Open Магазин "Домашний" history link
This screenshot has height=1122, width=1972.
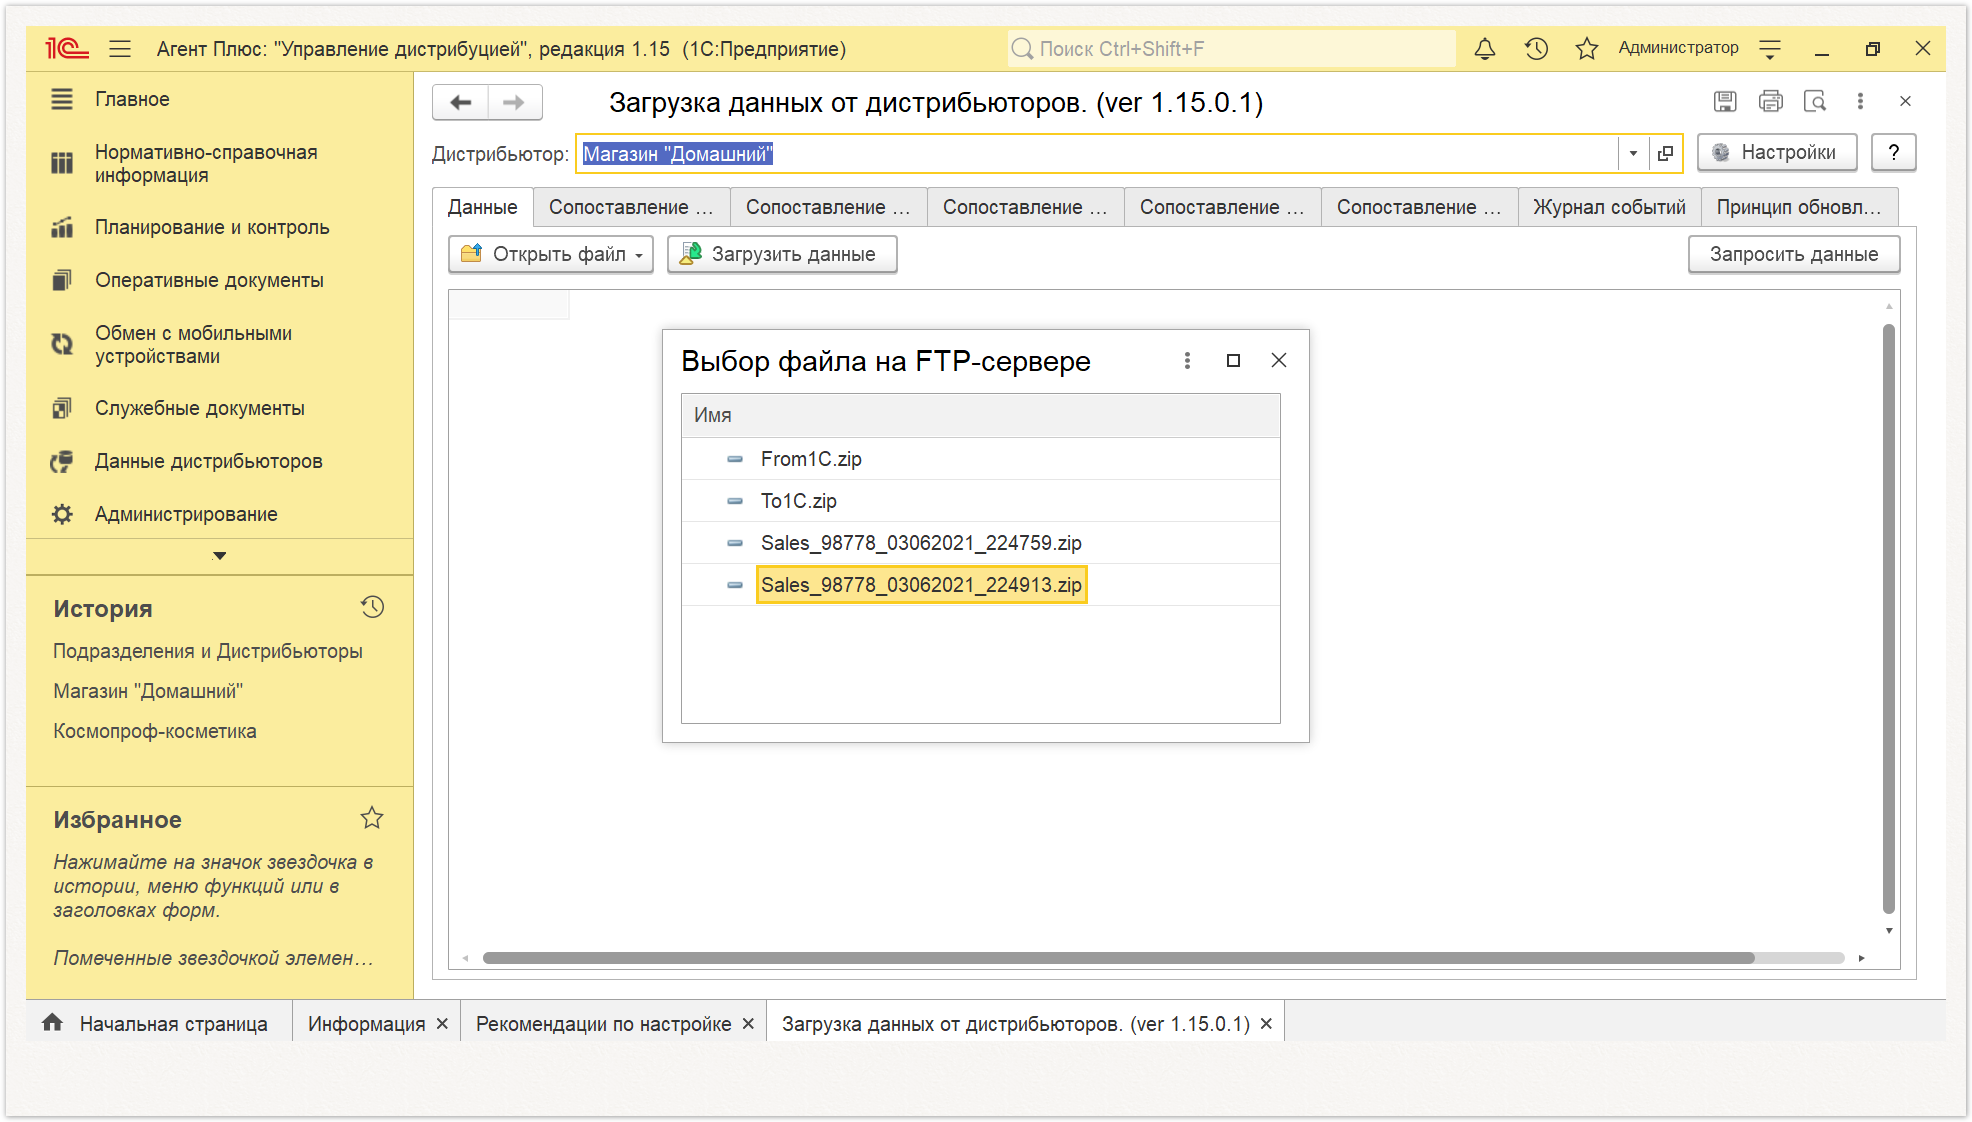148,691
